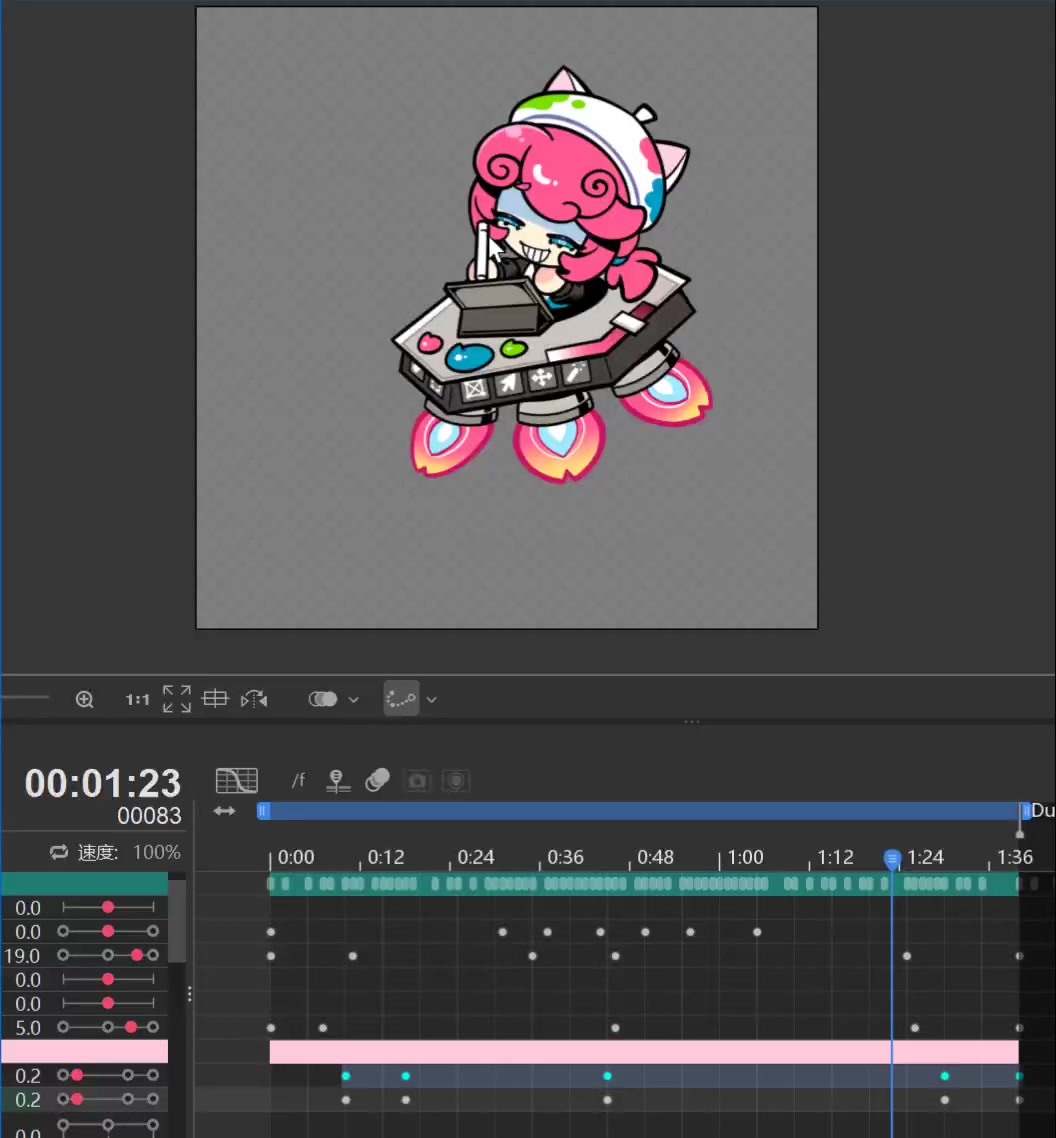Open the graph editor curve icon
Viewport: 1056px width, 1138px height.
pyautogui.click(x=237, y=781)
